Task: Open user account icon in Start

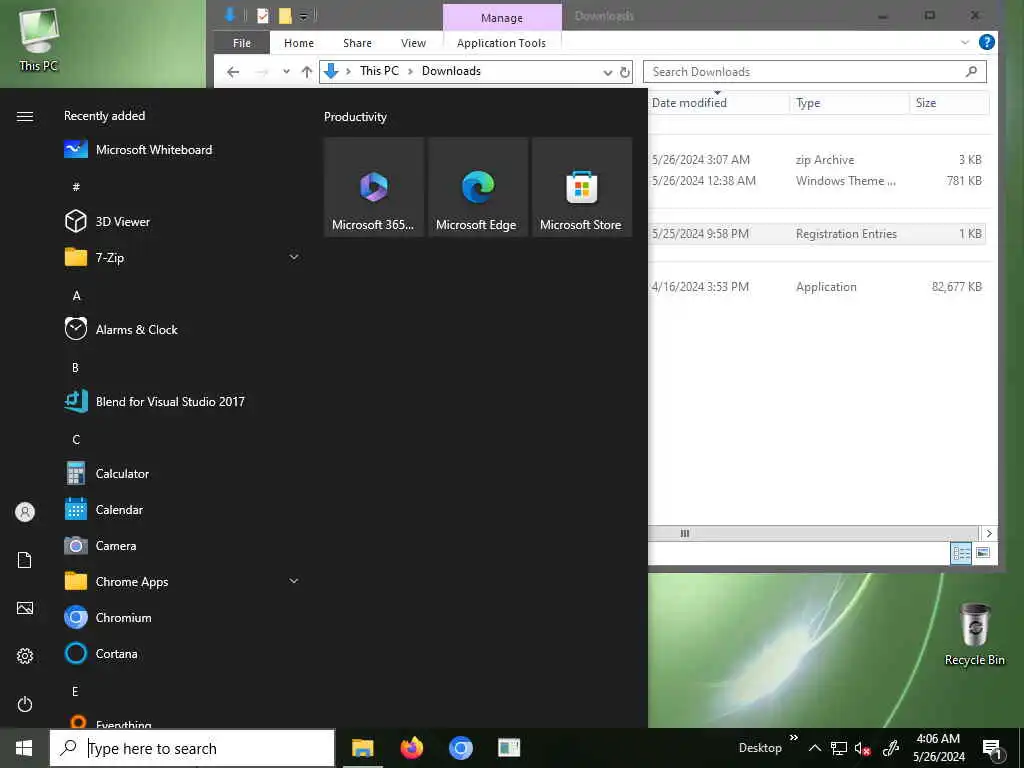Action: (x=25, y=511)
